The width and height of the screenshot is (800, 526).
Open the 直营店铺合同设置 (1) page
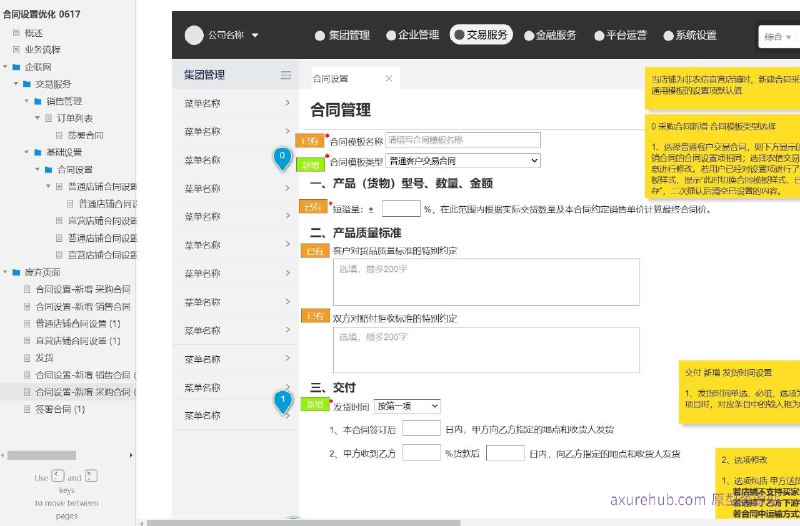pyautogui.click(x=78, y=341)
